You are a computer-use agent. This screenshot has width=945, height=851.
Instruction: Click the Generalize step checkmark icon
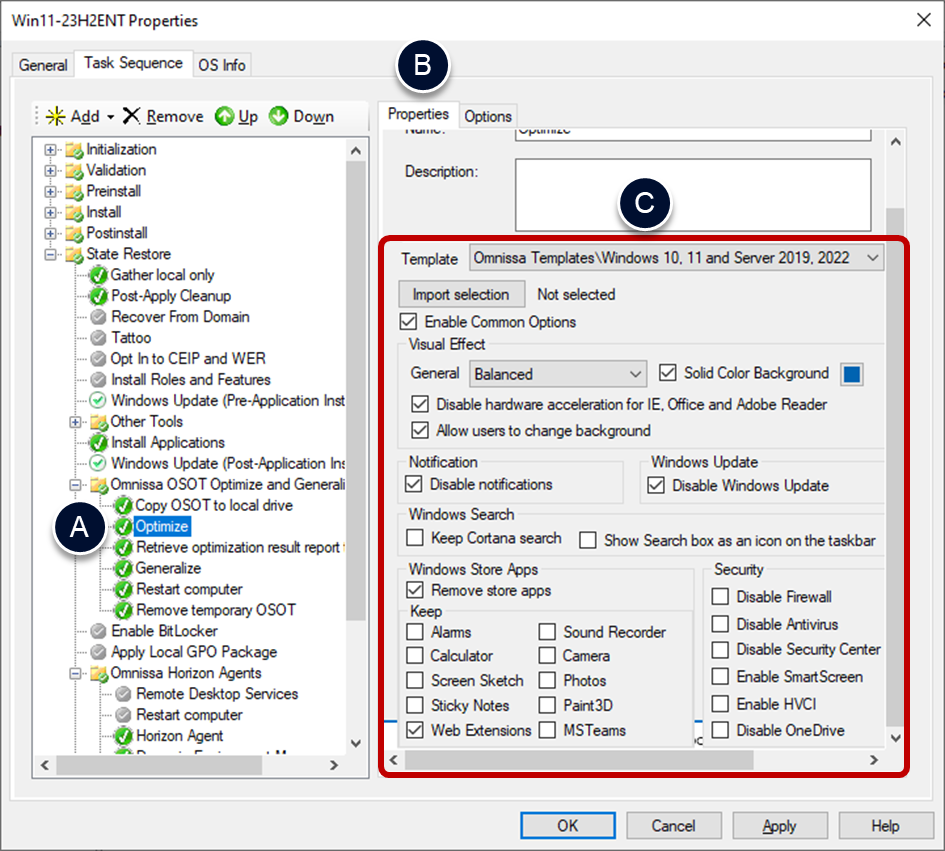coord(123,568)
